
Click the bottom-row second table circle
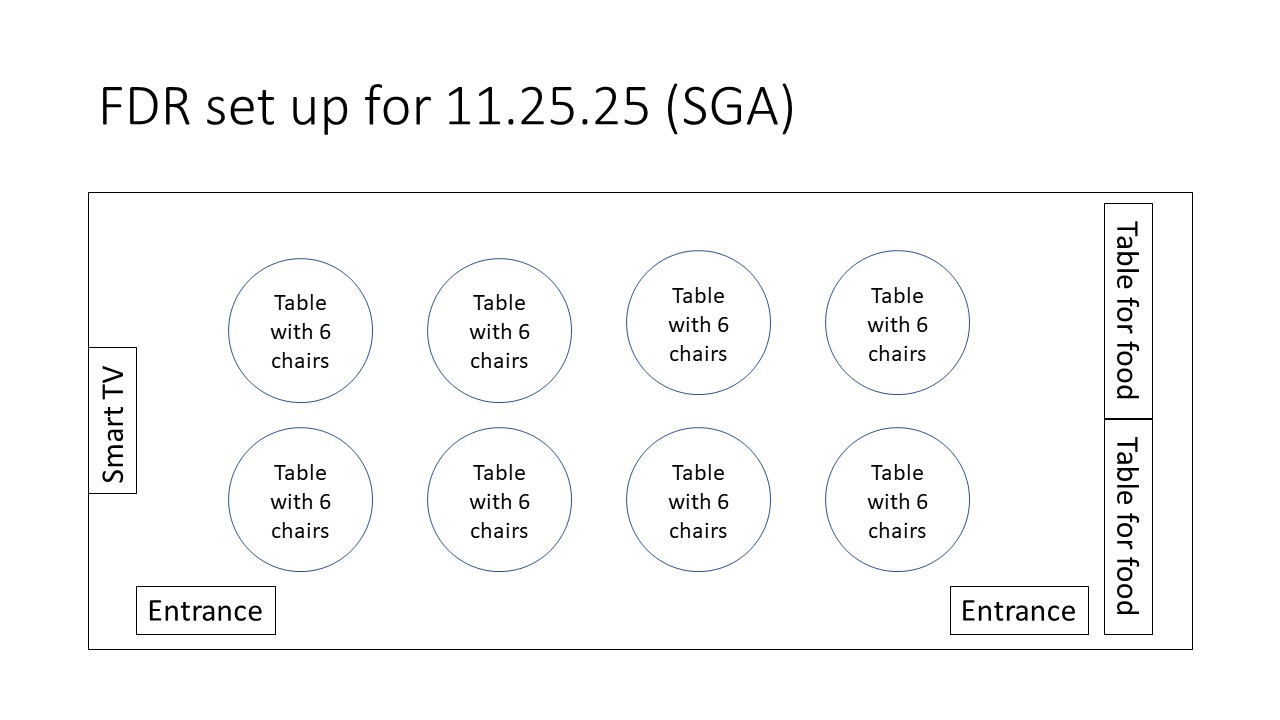coord(499,500)
